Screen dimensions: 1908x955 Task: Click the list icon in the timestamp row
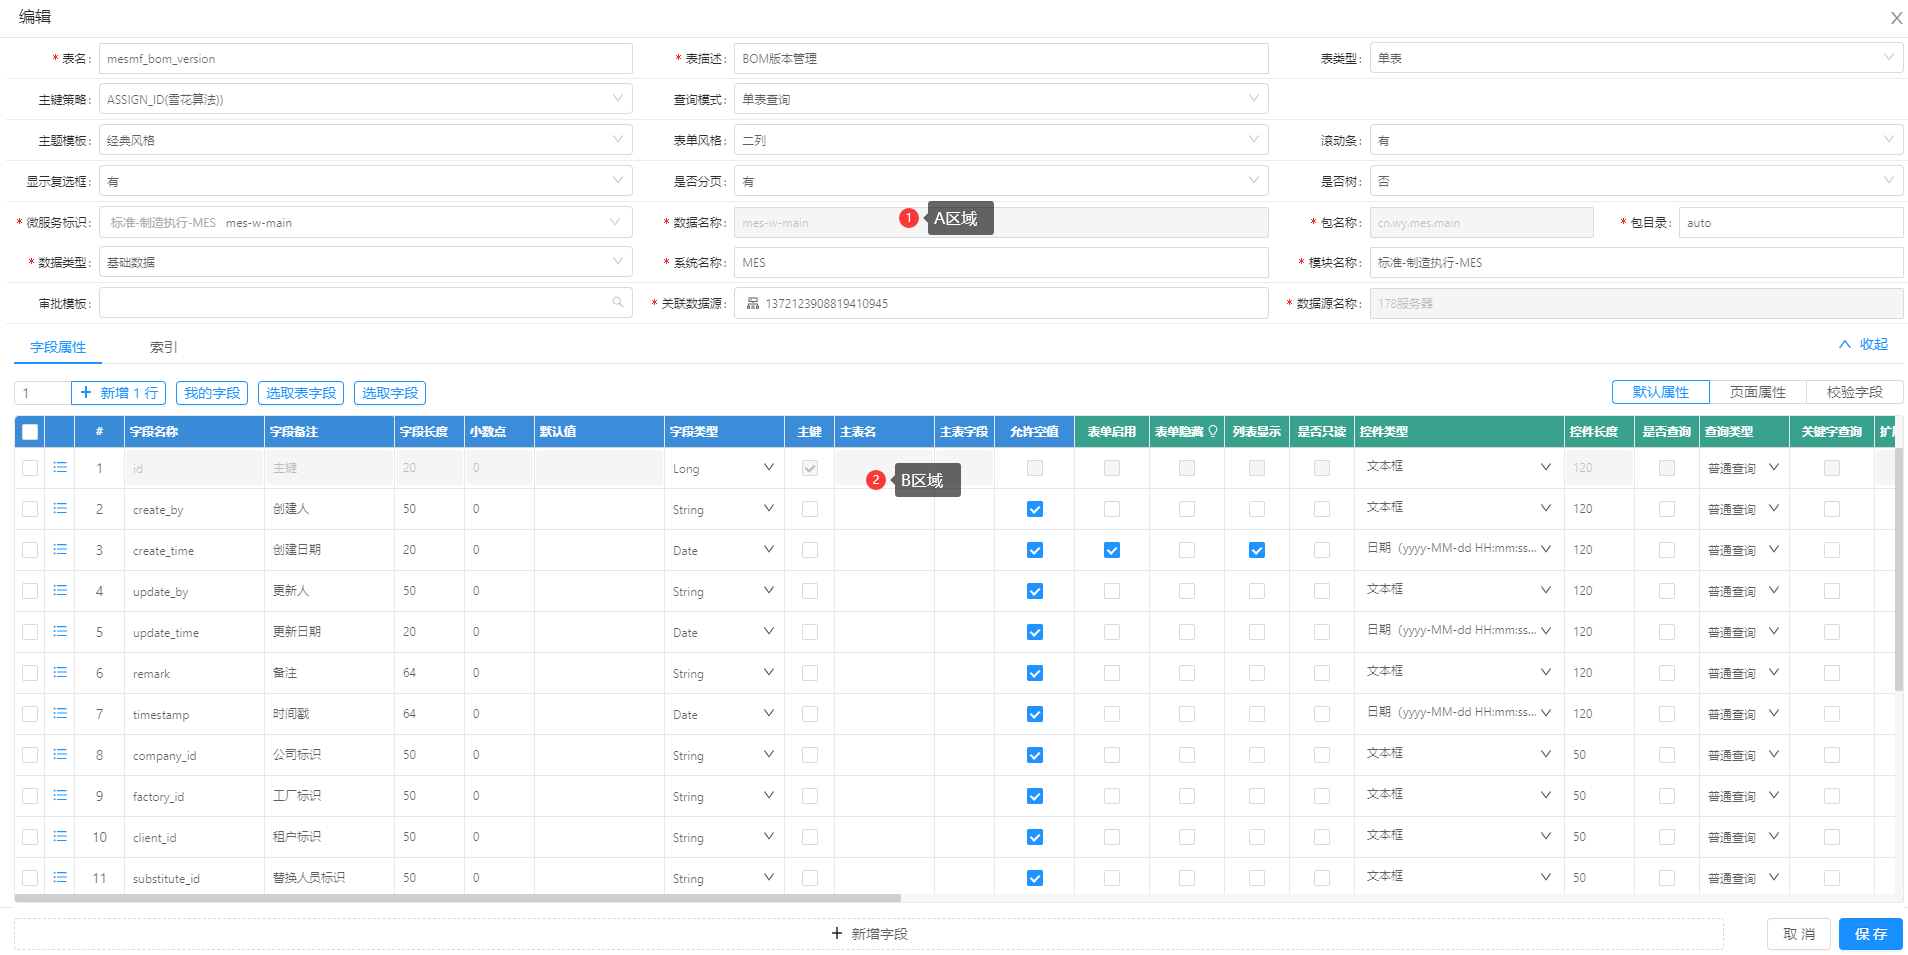click(60, 713)
